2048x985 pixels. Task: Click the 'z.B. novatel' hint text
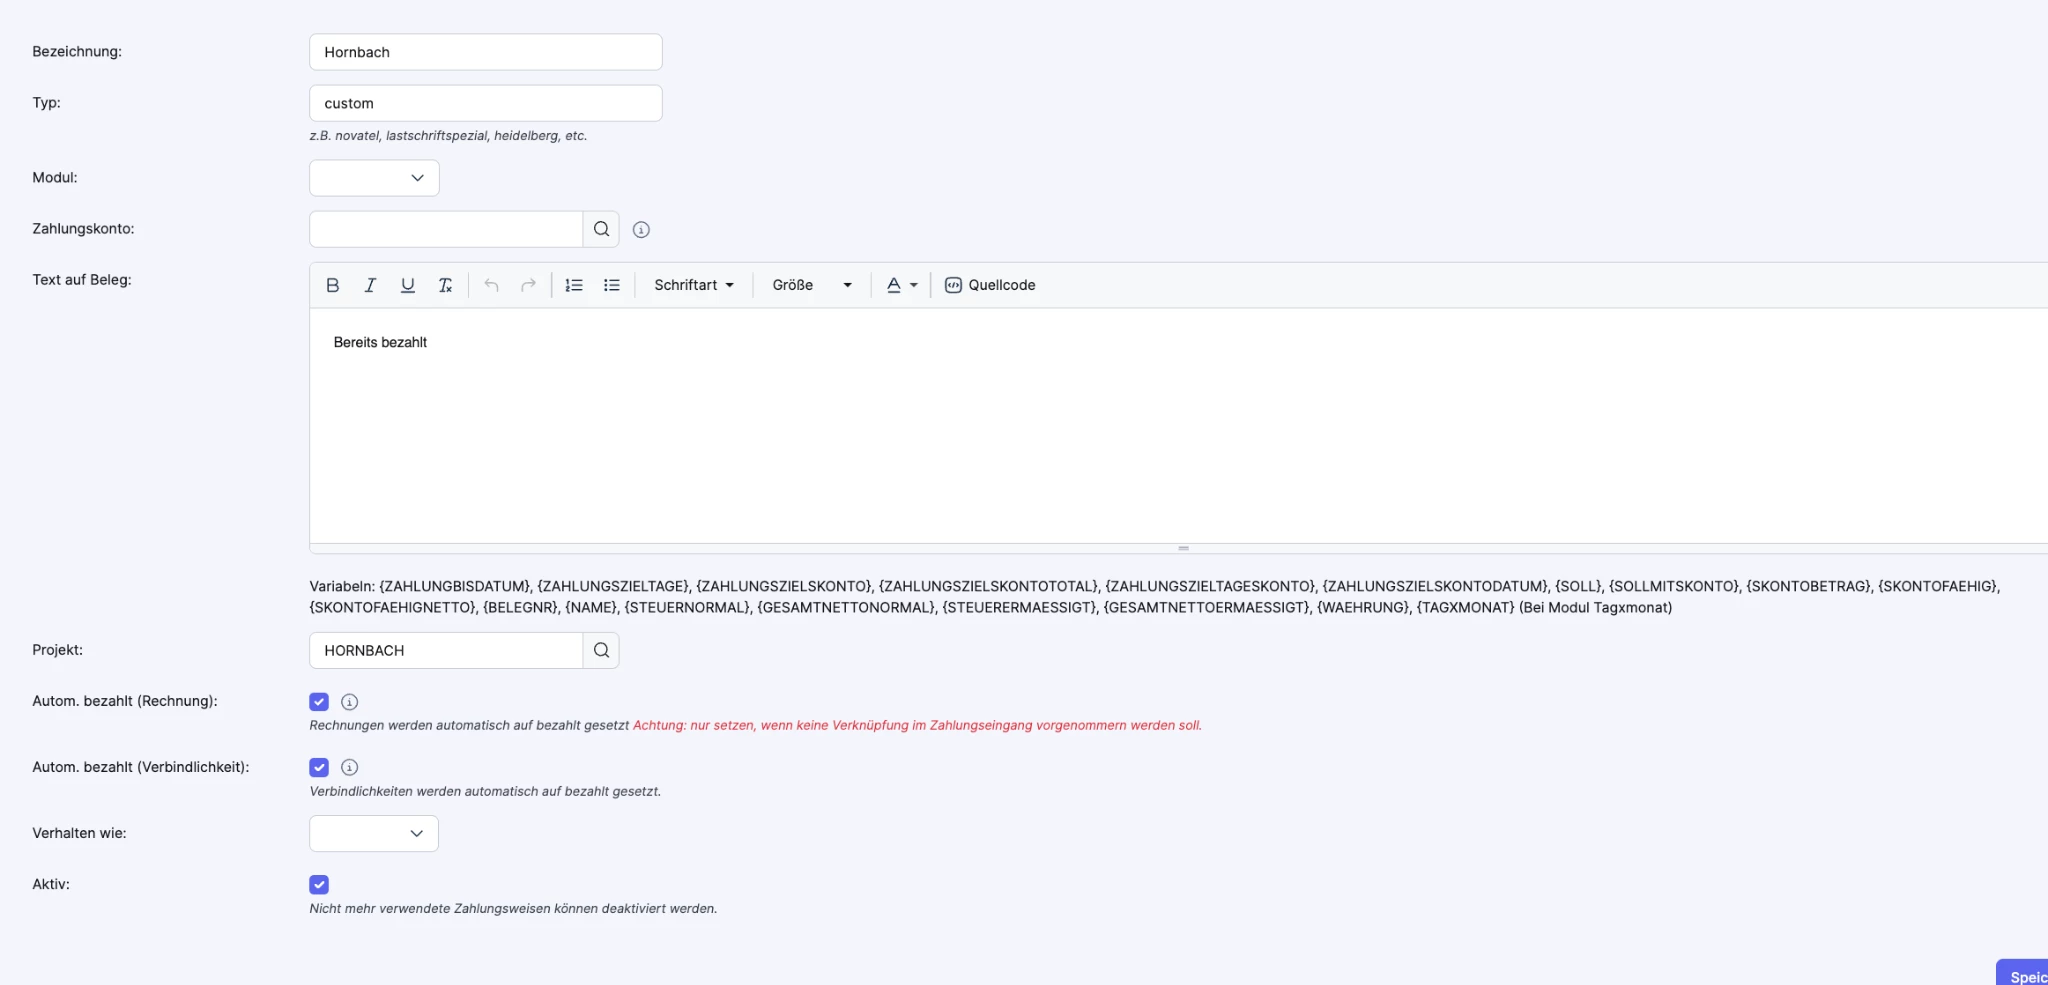[448, 136]
